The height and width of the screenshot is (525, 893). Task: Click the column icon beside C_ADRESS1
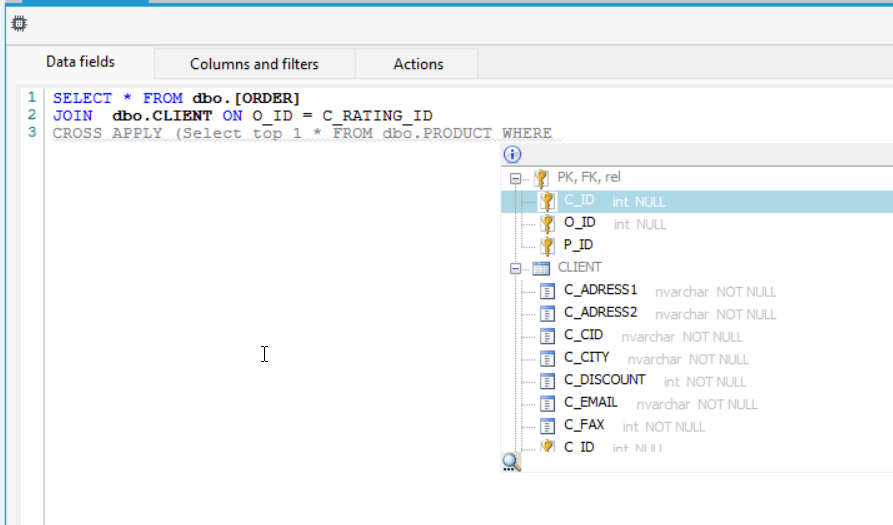pos(547,291)
